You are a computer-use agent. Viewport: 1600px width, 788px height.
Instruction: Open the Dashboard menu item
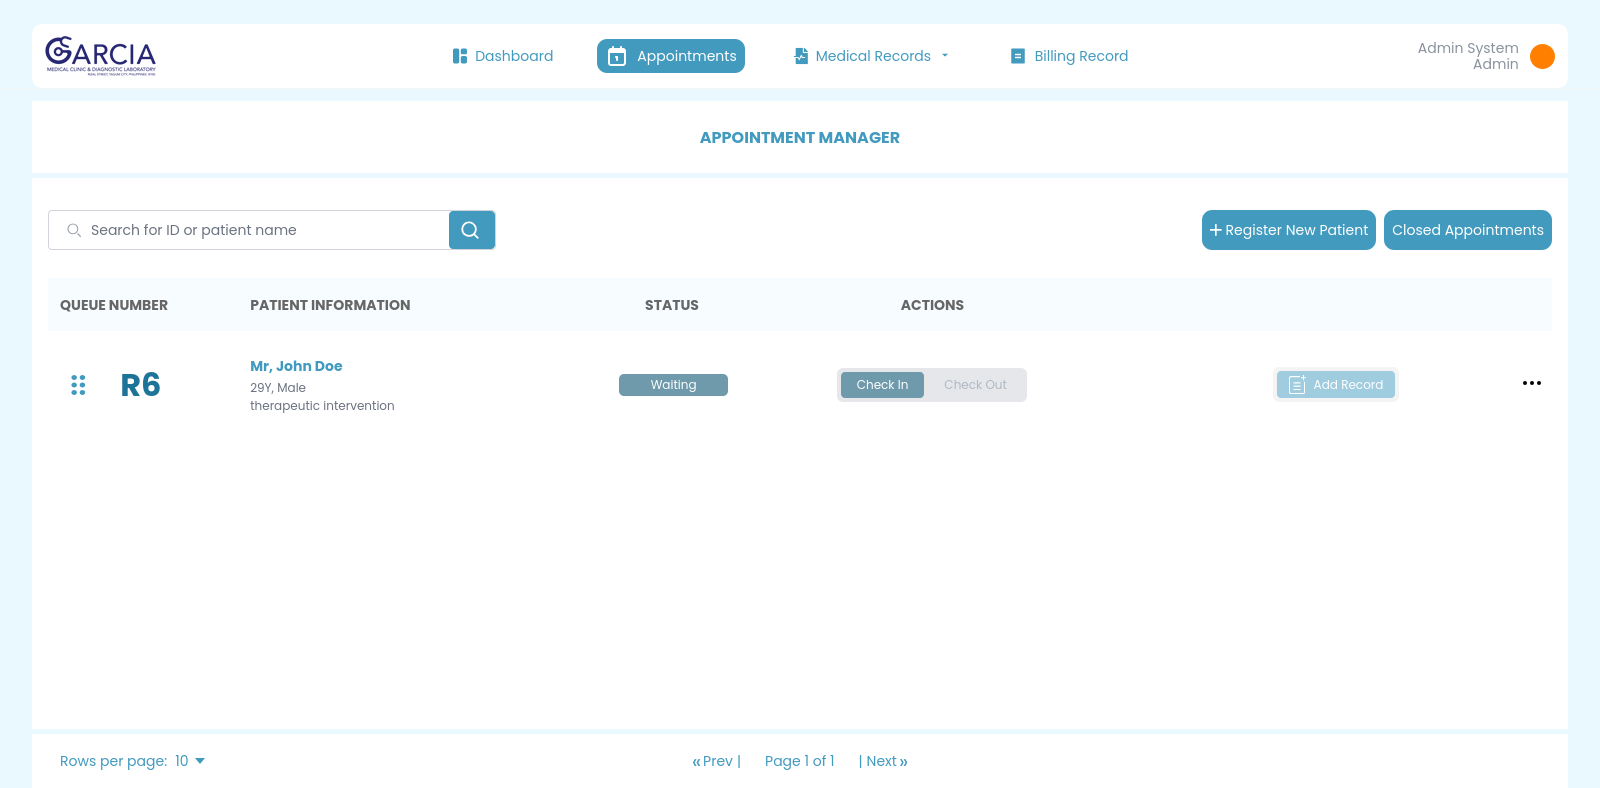[x=502, y=56]
